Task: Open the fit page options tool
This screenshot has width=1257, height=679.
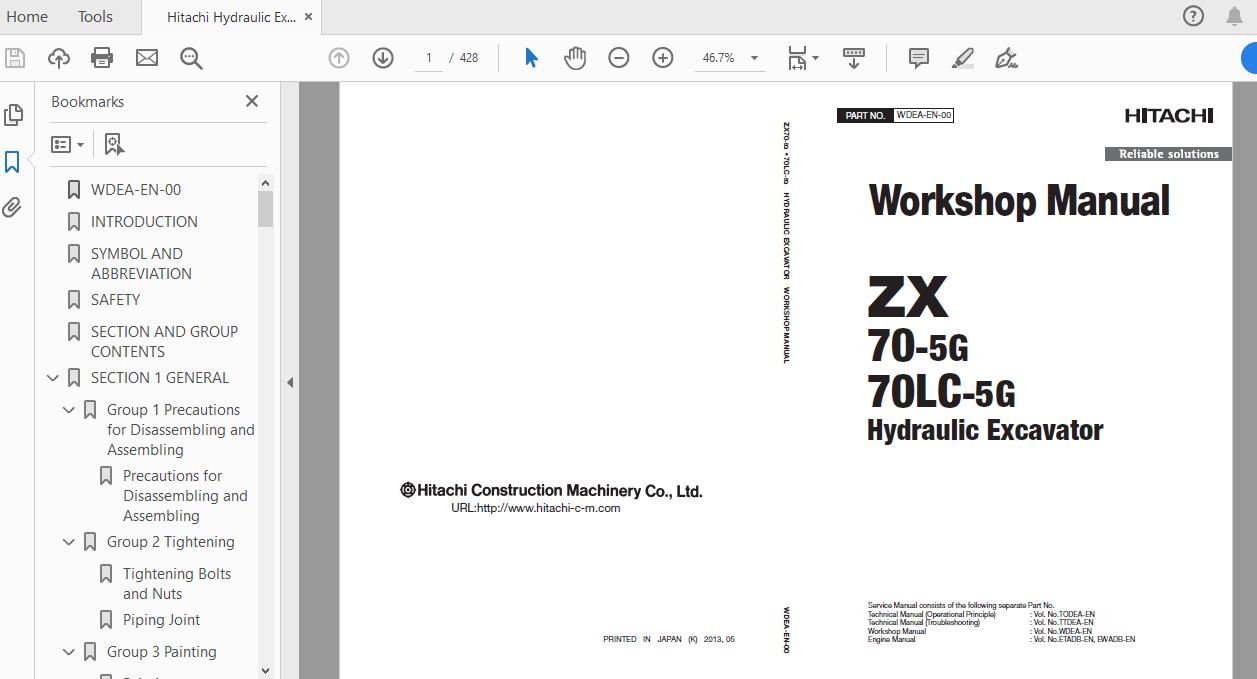Action: (x=797, y=58)
